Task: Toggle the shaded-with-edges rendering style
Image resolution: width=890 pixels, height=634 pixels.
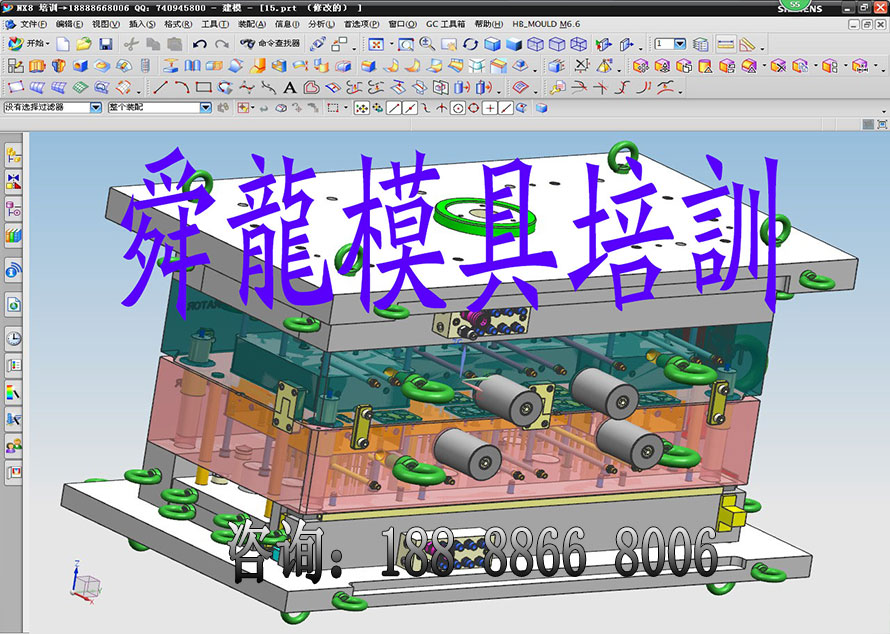Action: 493,44
